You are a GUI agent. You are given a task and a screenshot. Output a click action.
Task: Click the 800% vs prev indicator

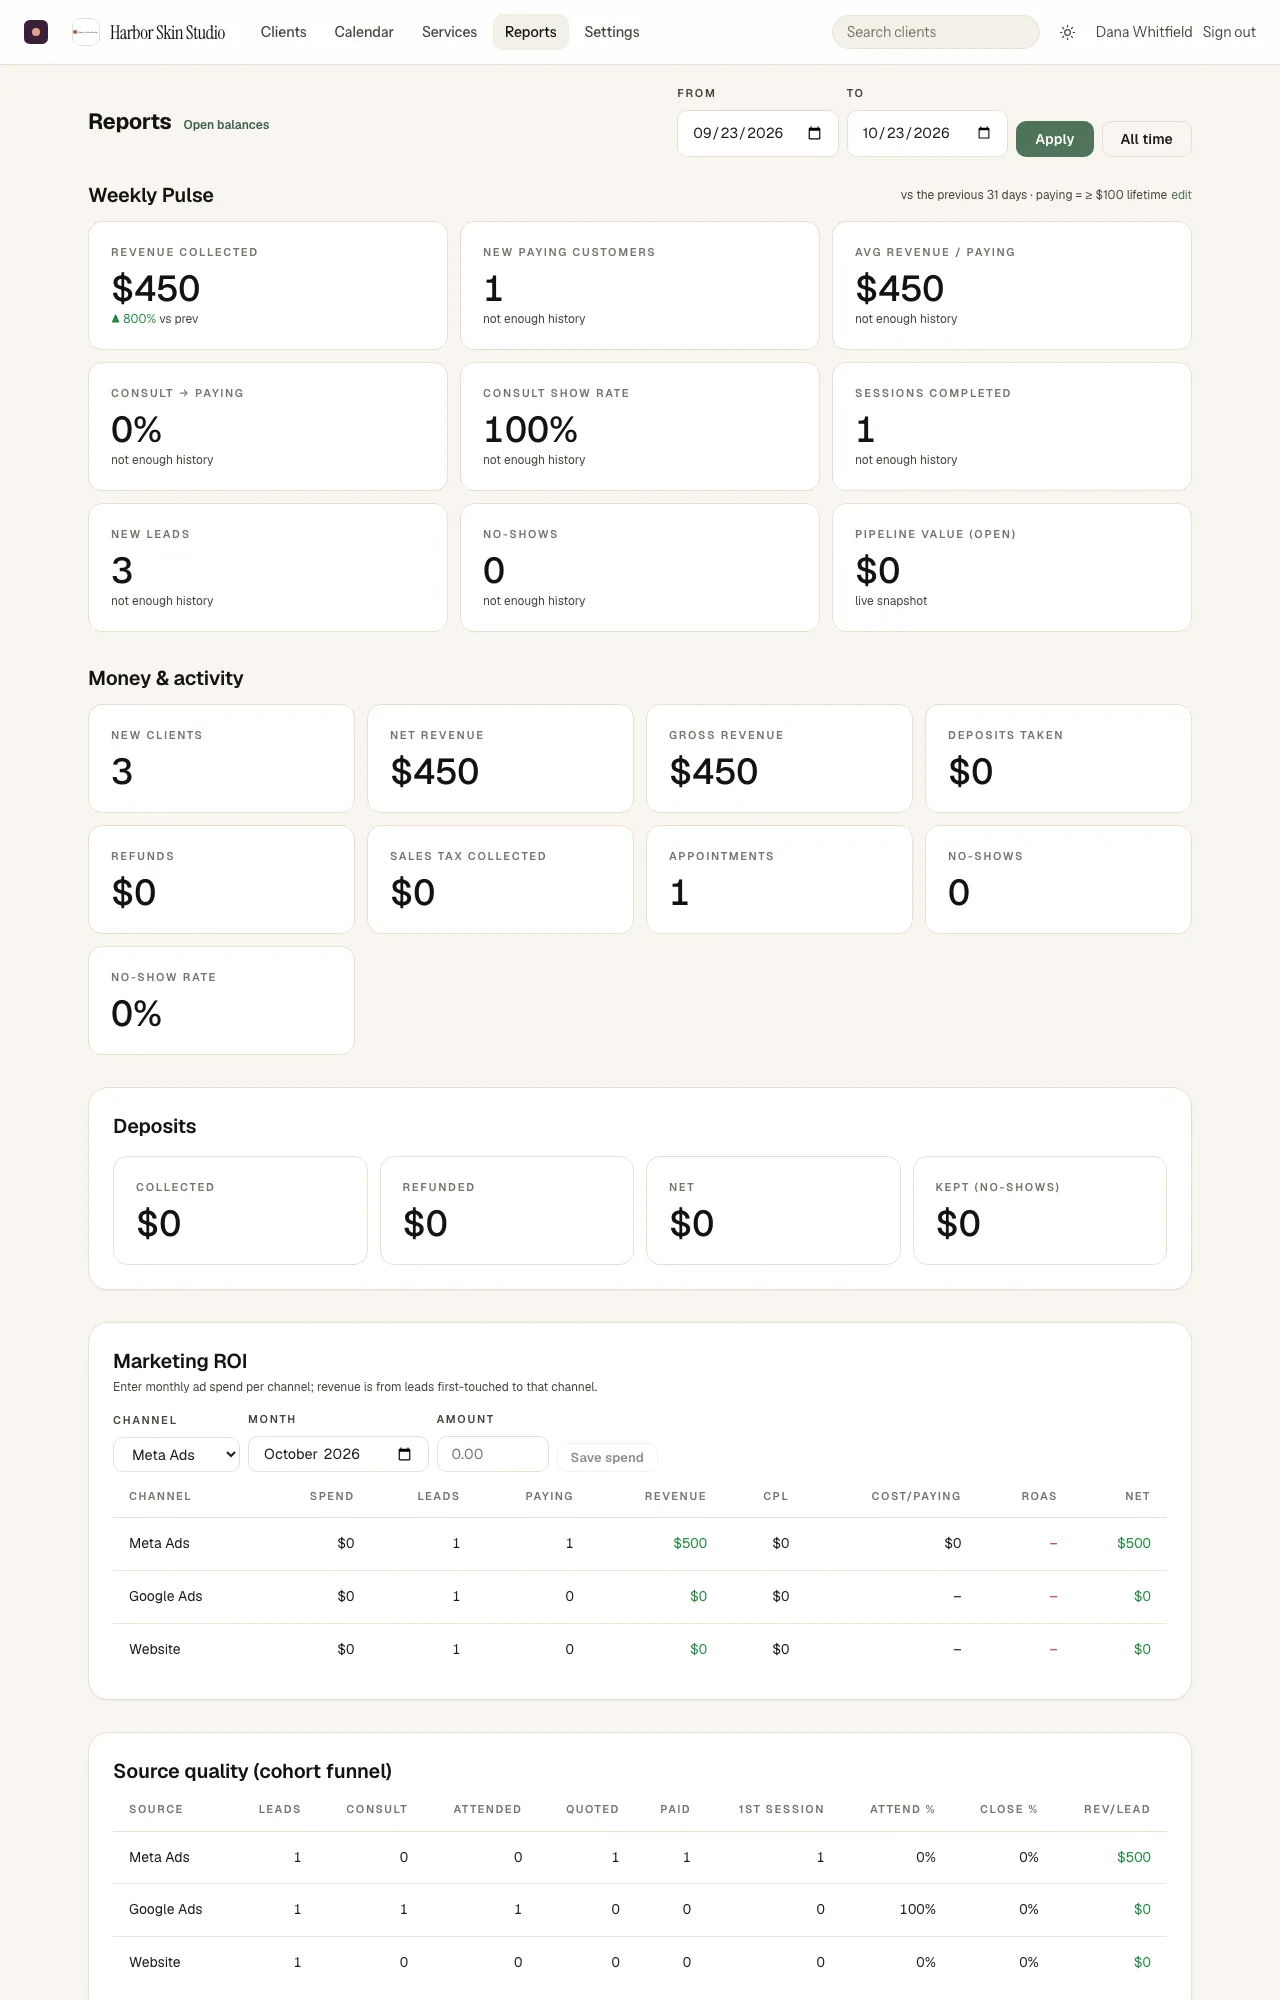(x=155, y=319)
